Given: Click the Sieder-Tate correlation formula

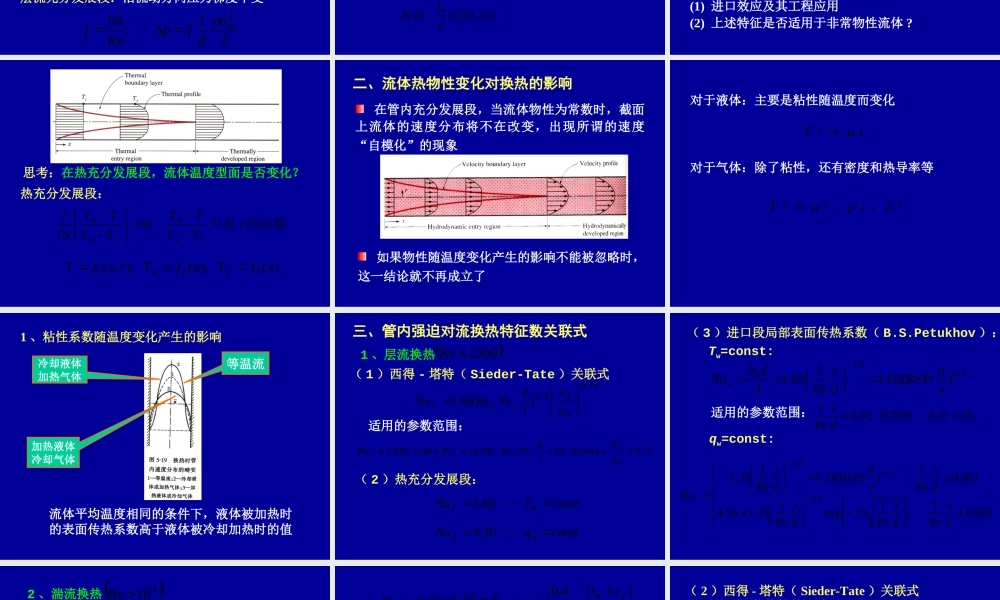Looking at the screenshot, I should [498, 402].
